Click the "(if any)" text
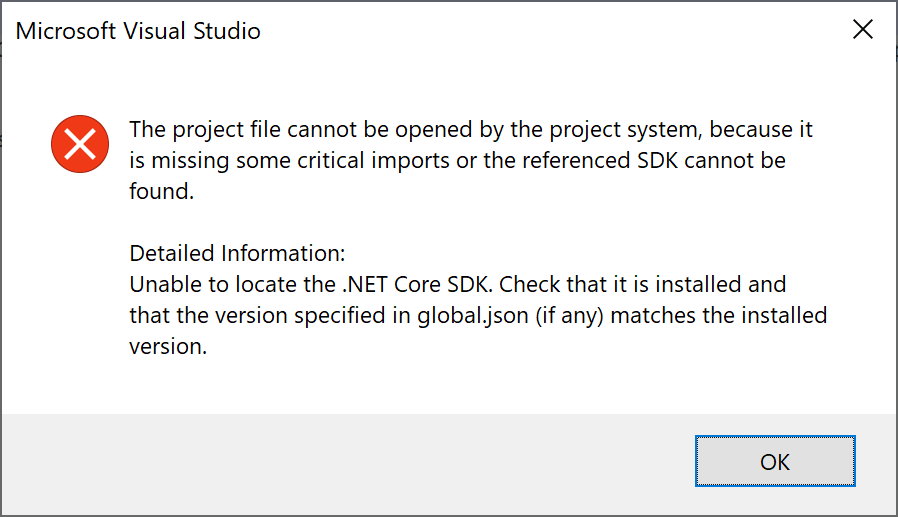The height and width of the screenshot is (517, 898). click(569, 315)
